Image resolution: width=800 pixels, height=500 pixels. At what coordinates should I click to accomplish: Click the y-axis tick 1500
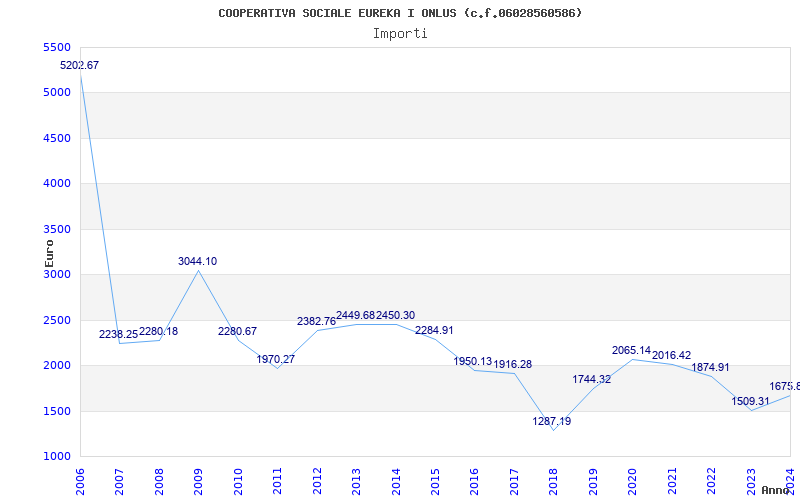pyautogui.click(x=57, y=411)
